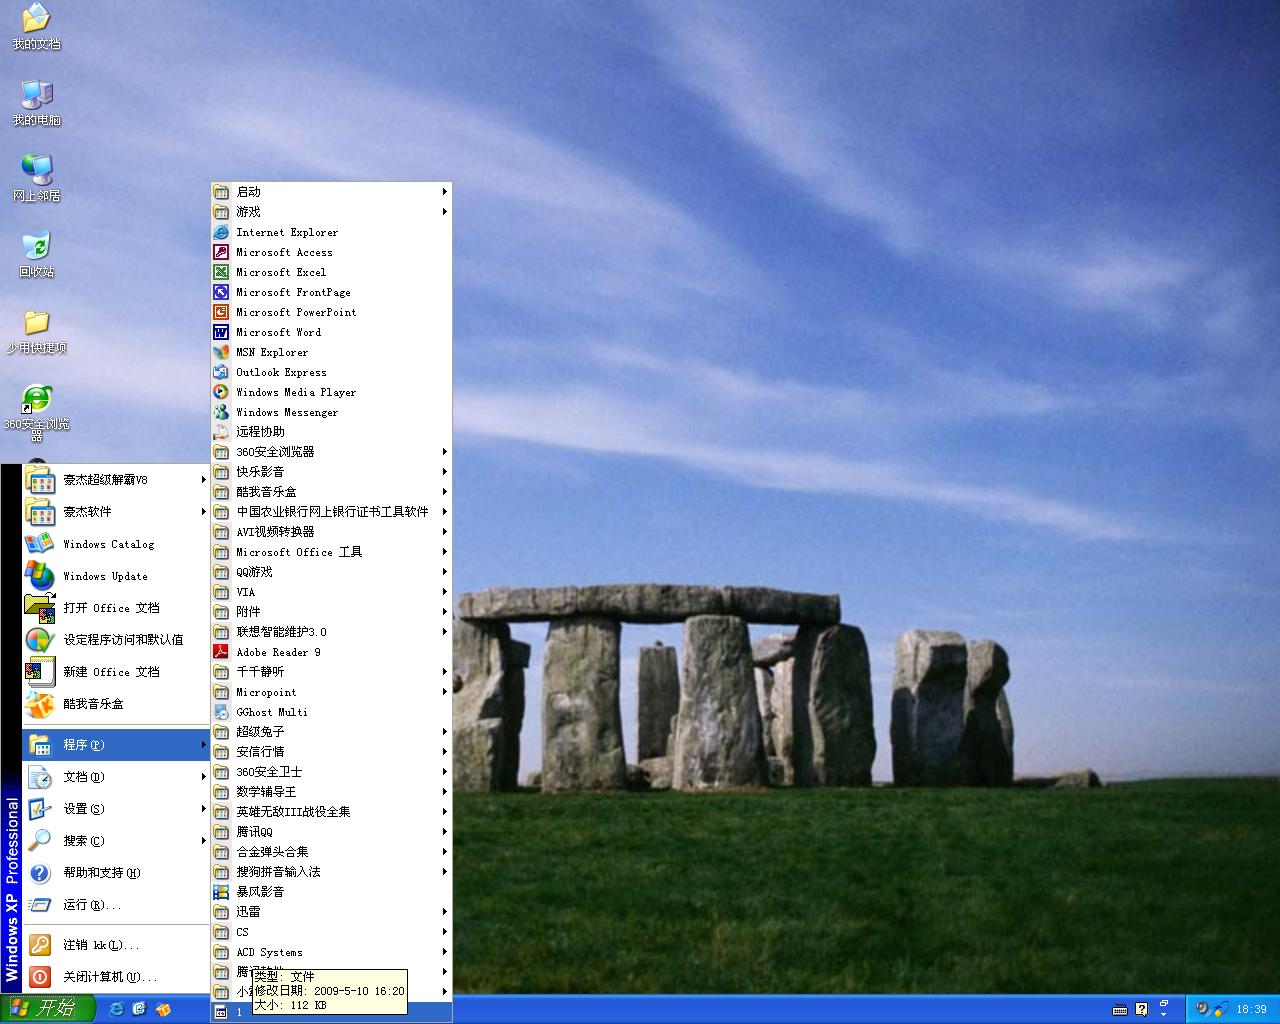Open 帮助和支持(H) from Start menu
Image resolution: width=1280 pixels, height=1024 pixels.
(115, 873)
